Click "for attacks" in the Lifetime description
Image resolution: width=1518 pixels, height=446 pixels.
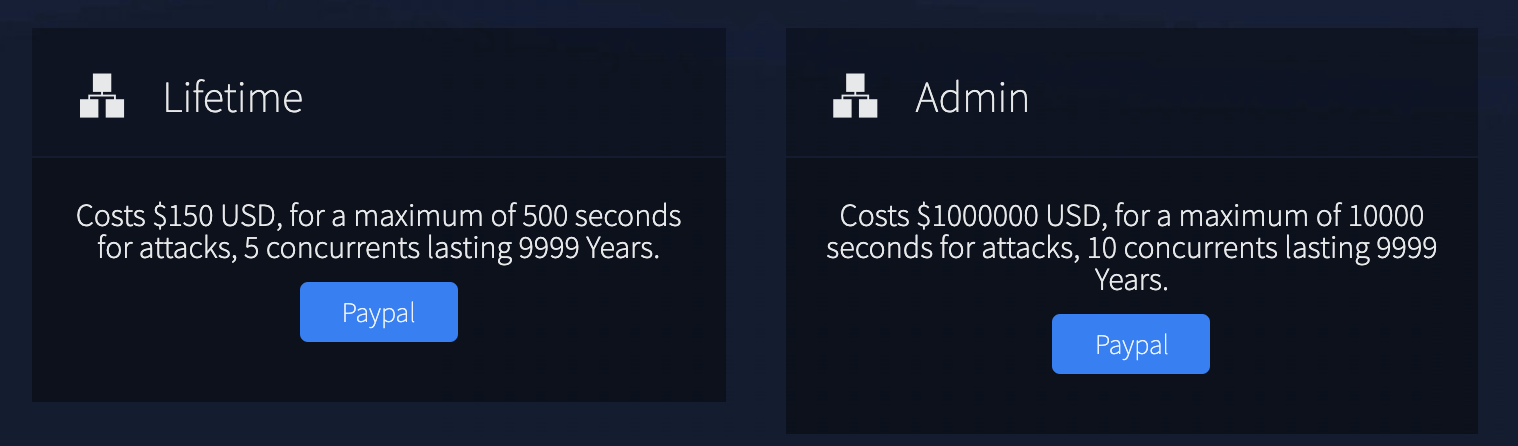pyautogui.click(x=166, y=248)
